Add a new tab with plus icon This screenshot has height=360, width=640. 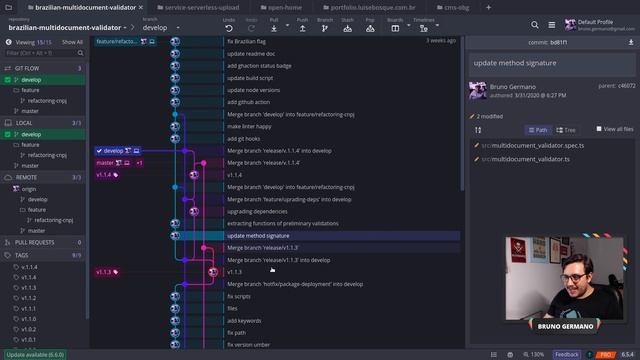click(x=488, y=7)
